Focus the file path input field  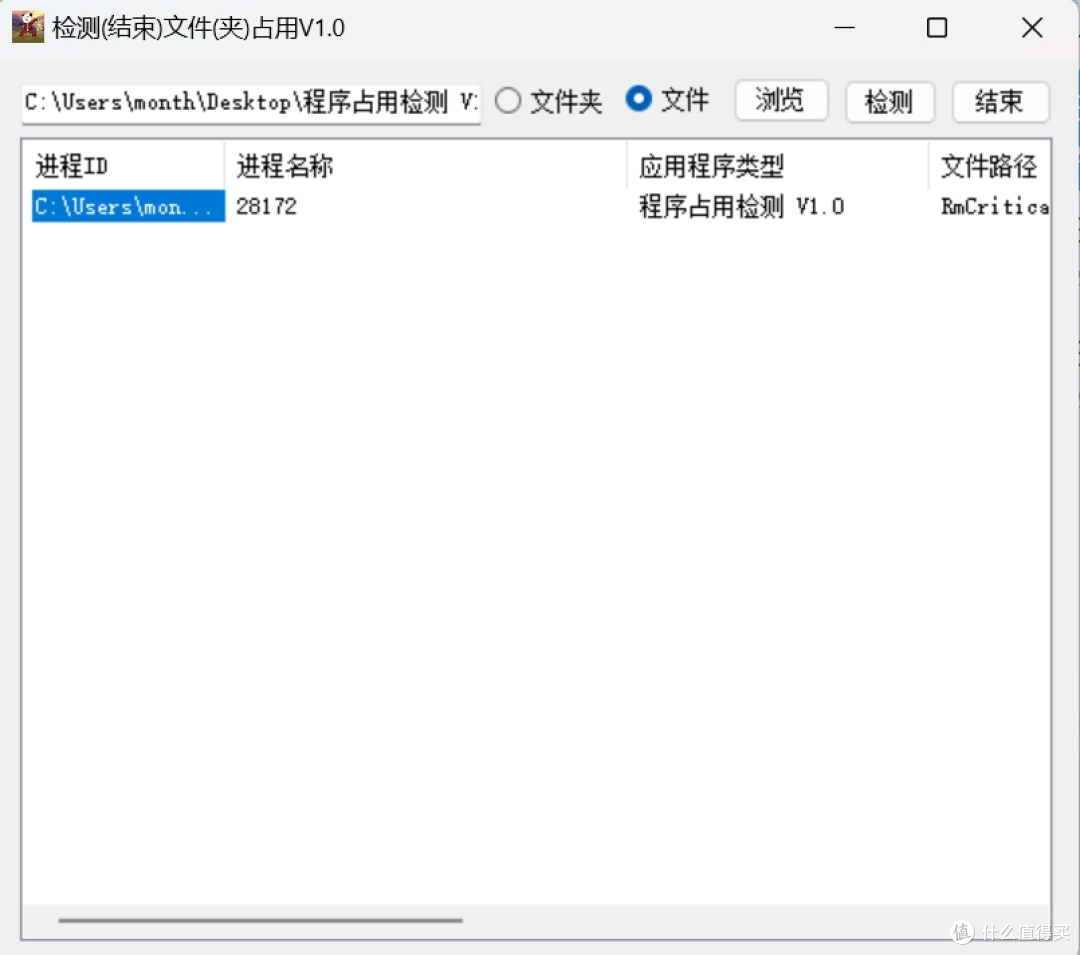pyautogui.click(x=251, y=103)
